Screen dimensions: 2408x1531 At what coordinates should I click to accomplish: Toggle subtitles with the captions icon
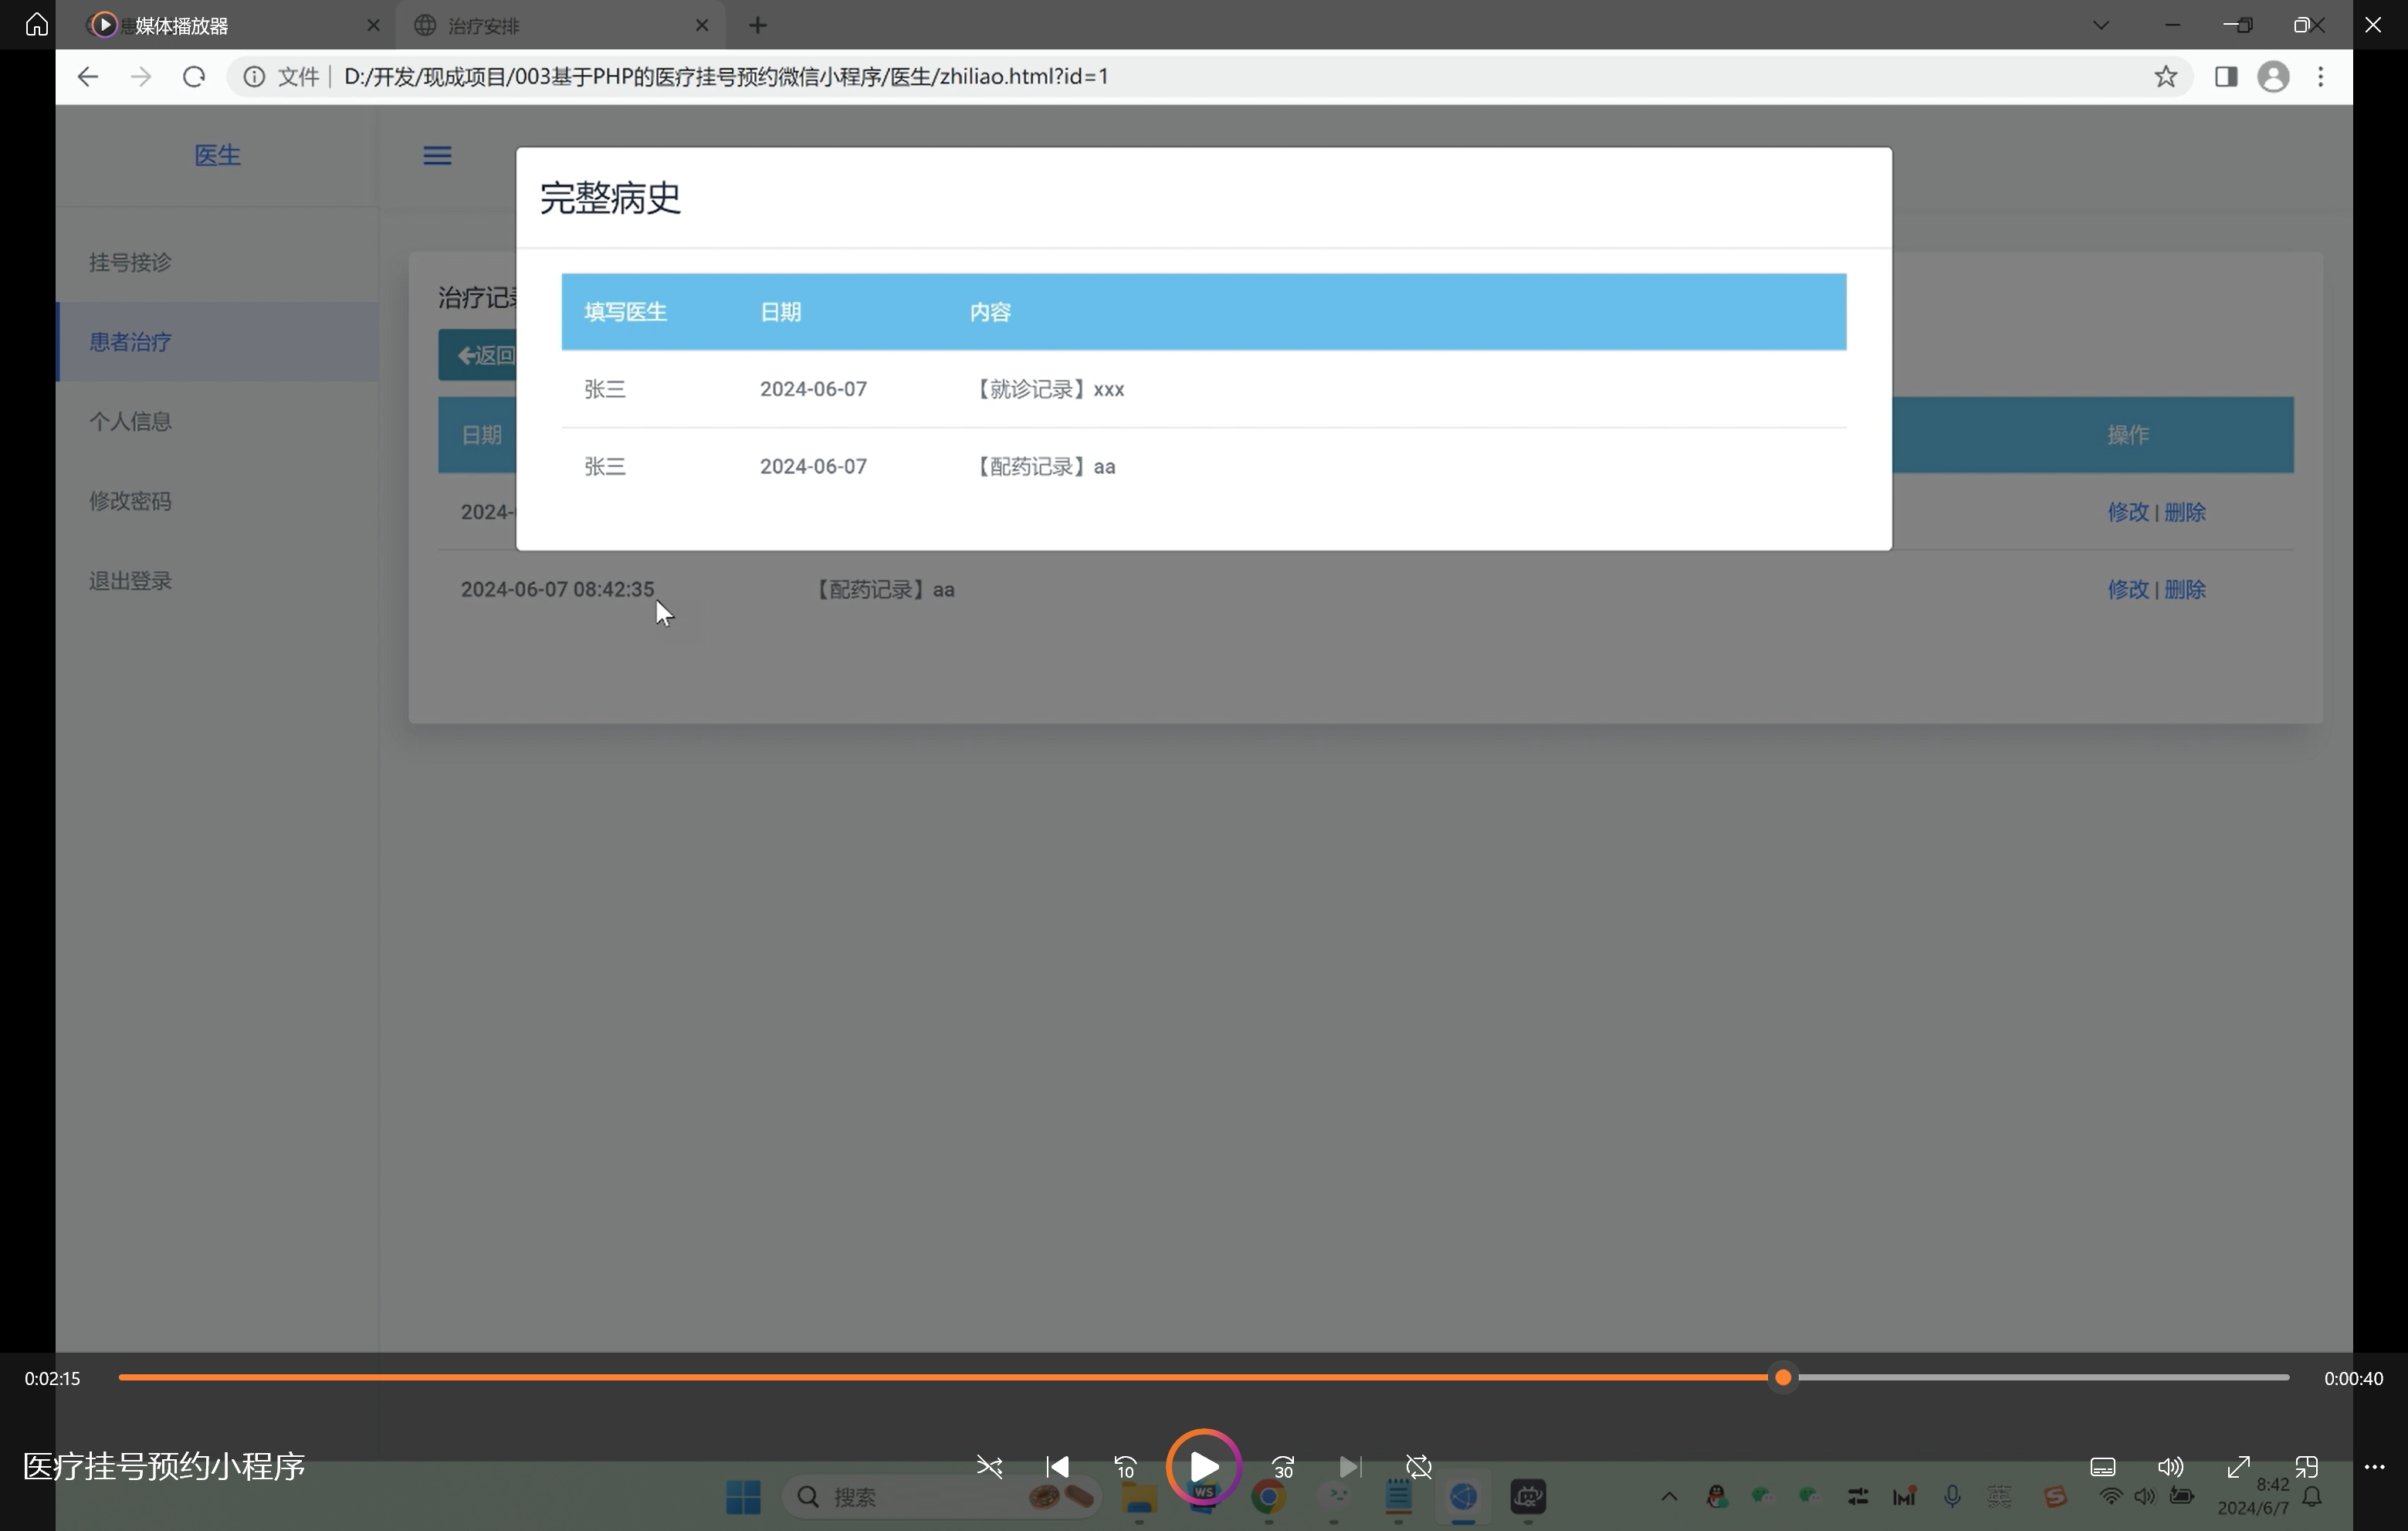tap(2102, 1467)
